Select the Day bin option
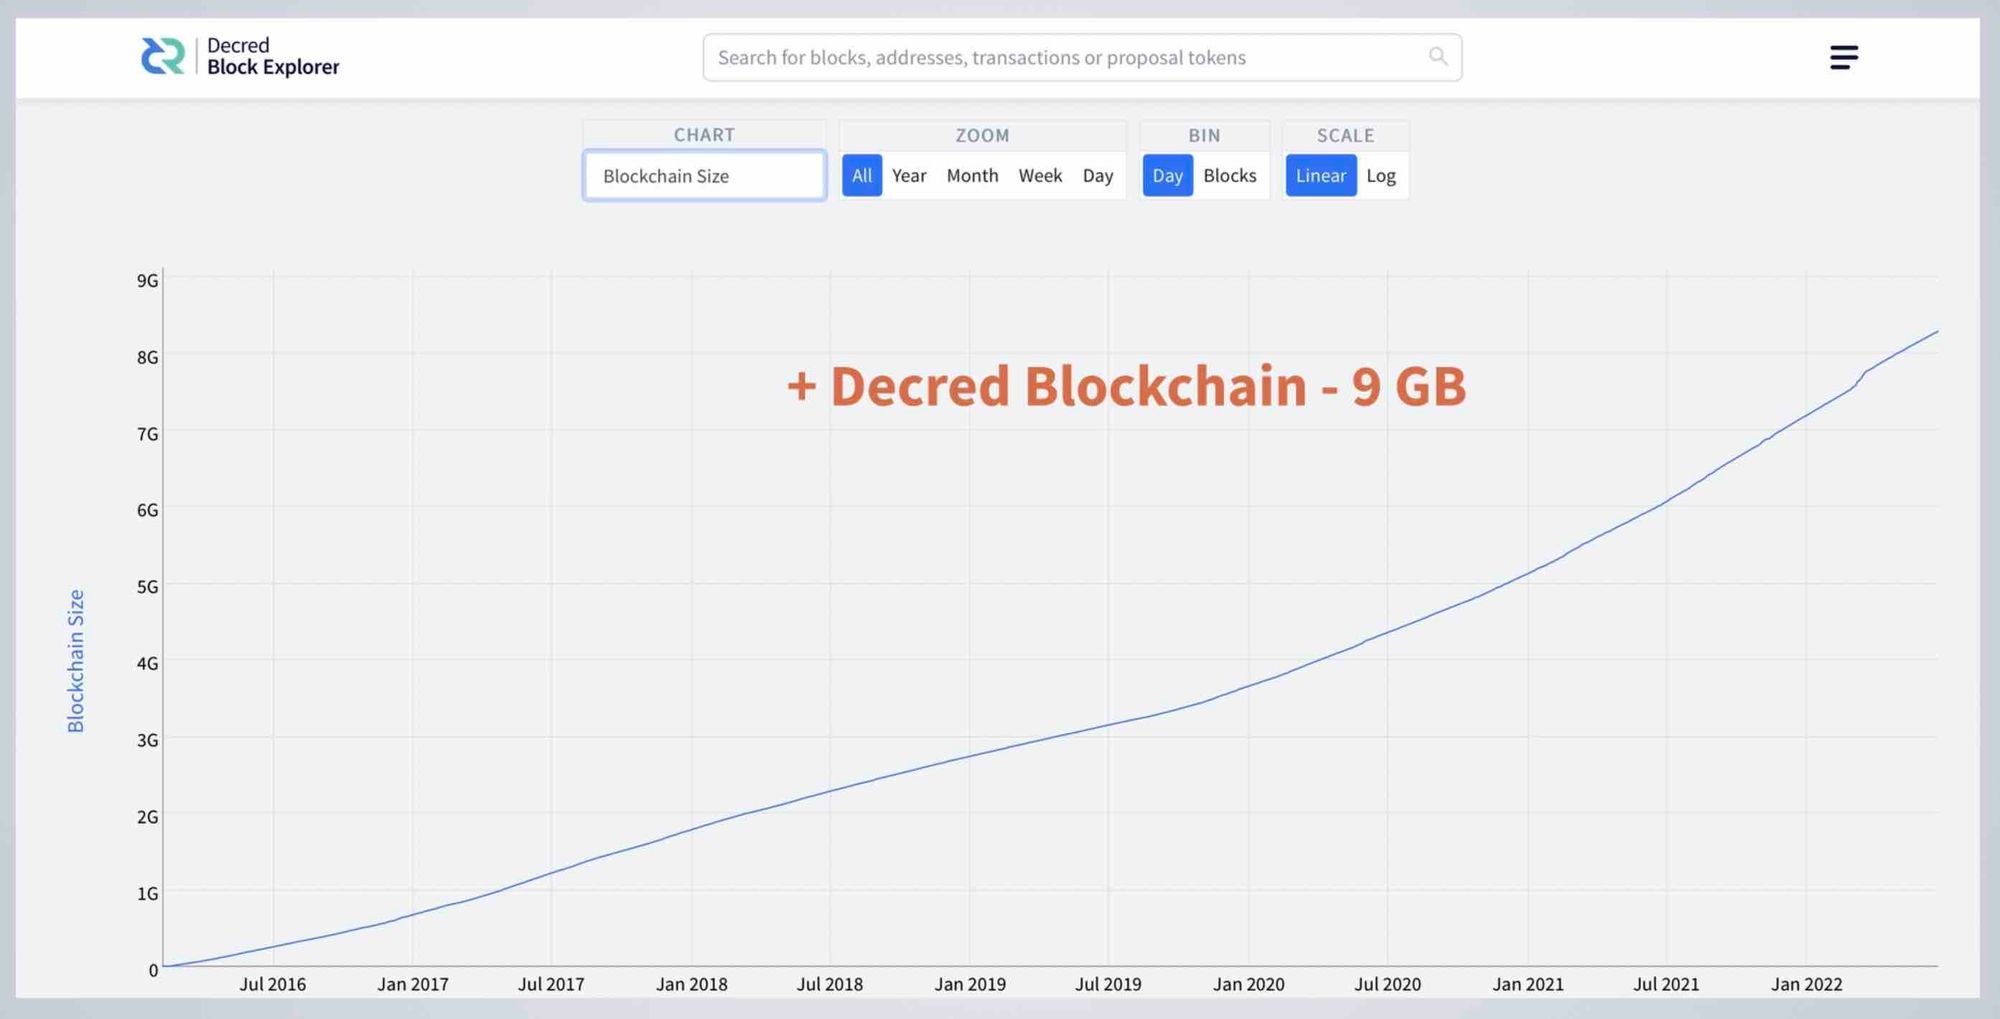 tap(1167, 176)
